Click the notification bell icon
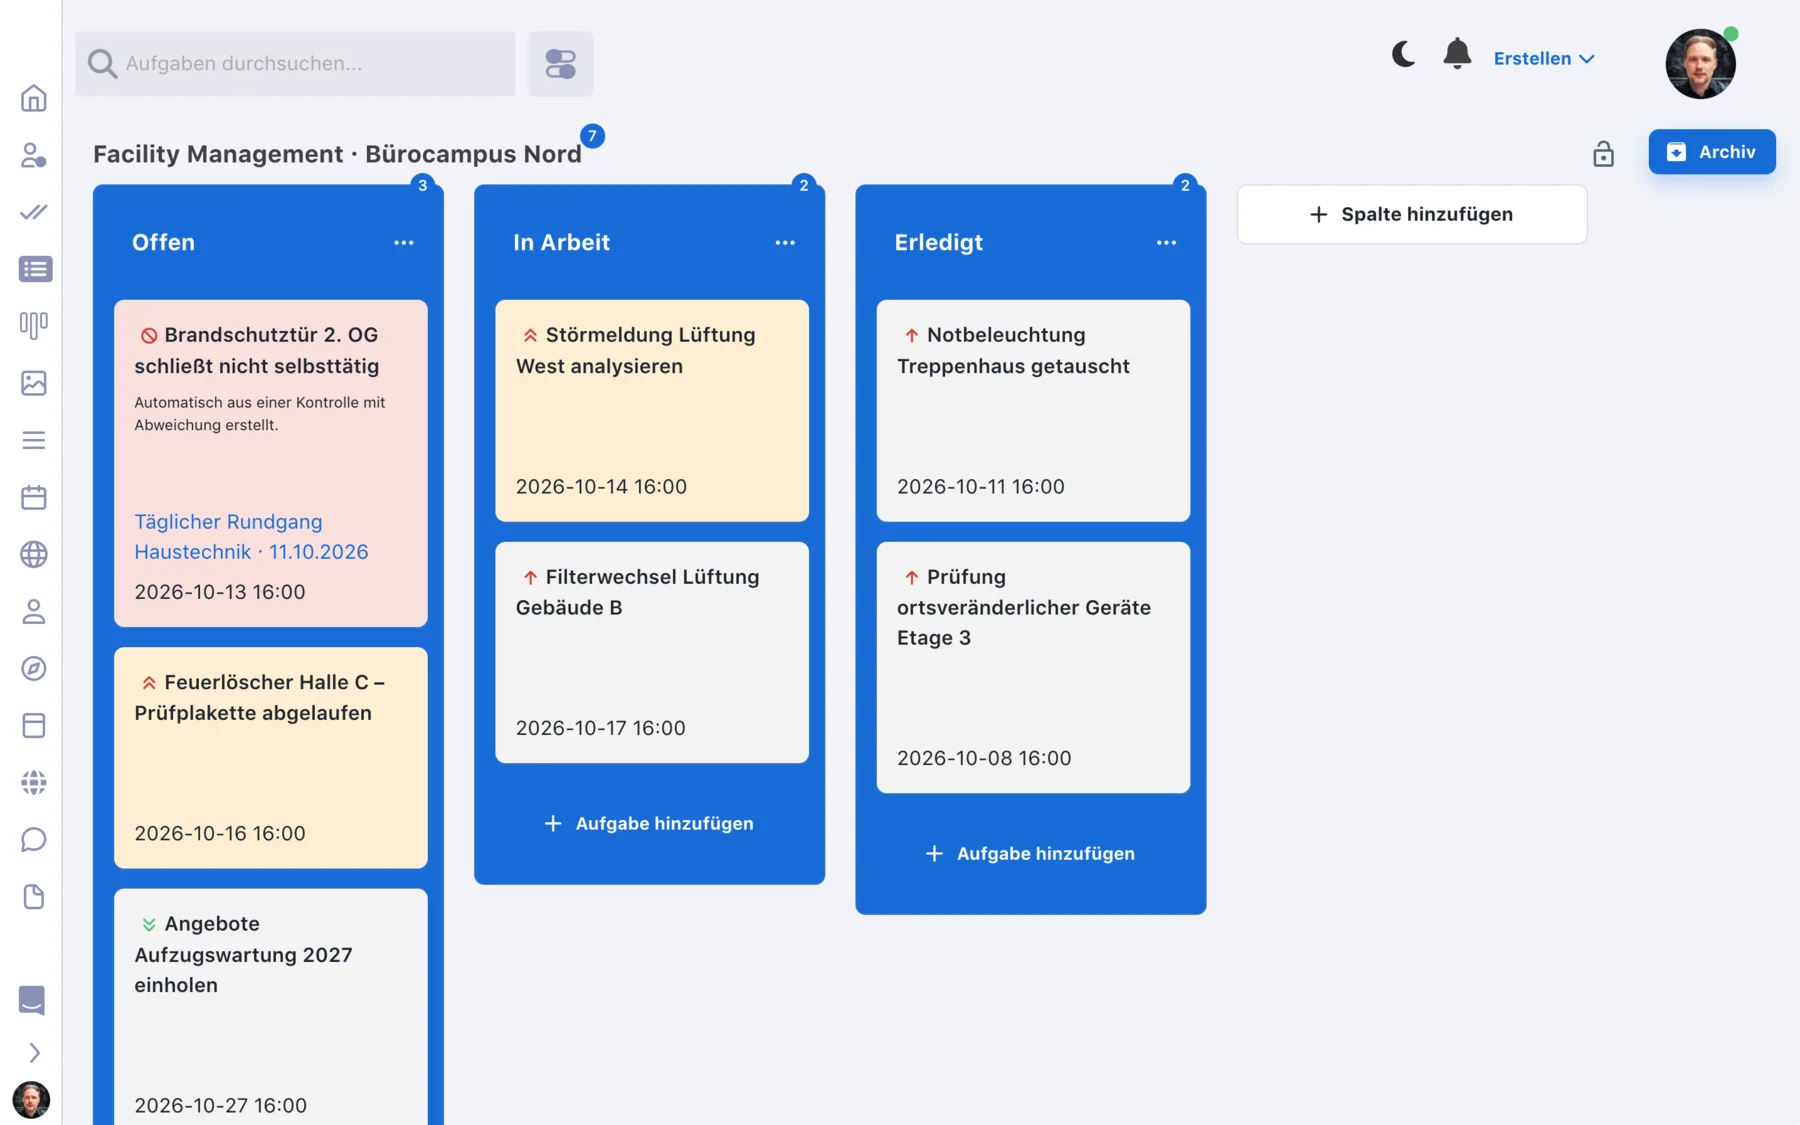 click(1457, 54)
